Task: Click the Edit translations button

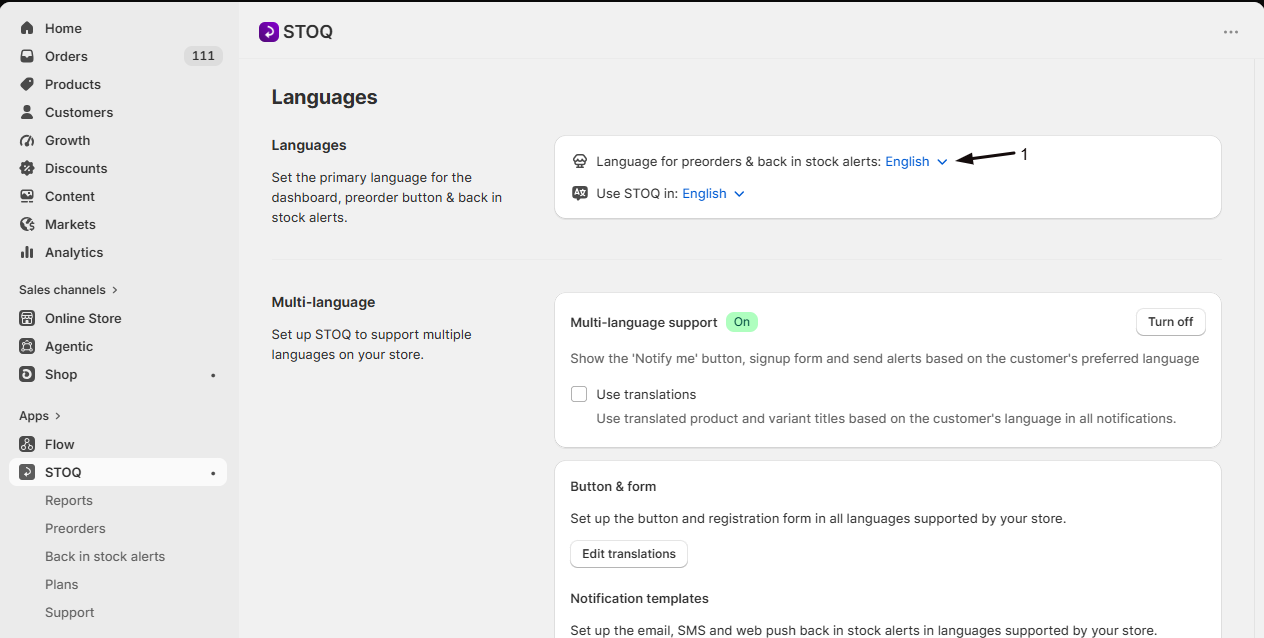Action: pyautogui.click(x=629, y=554)
